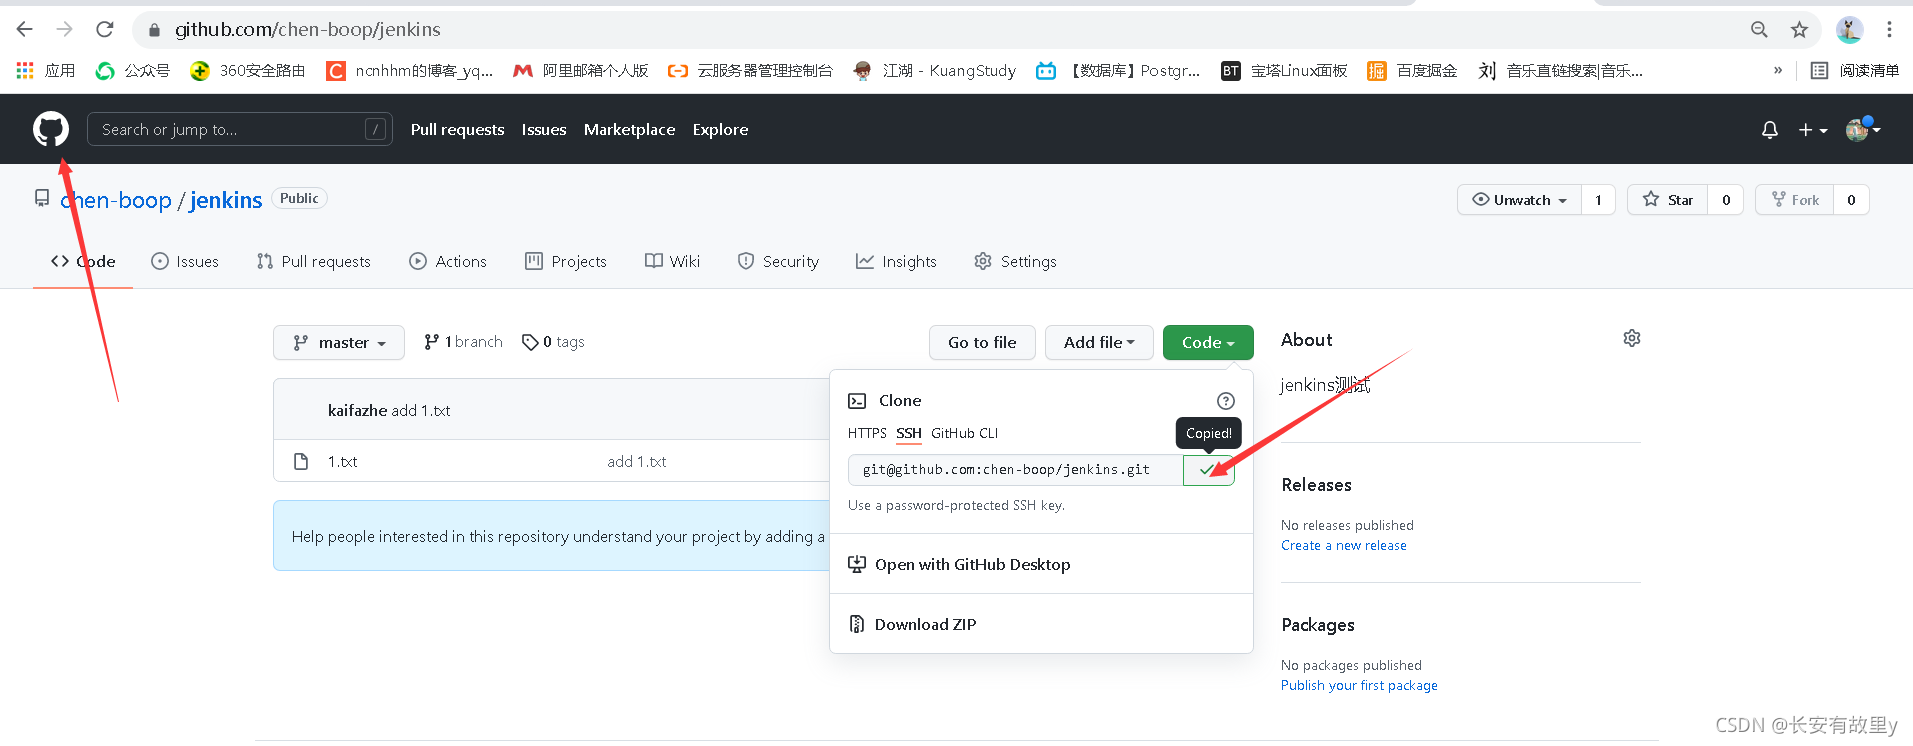
Task: Switch to the Issues repository tab
Action: (x=185, y=261)
